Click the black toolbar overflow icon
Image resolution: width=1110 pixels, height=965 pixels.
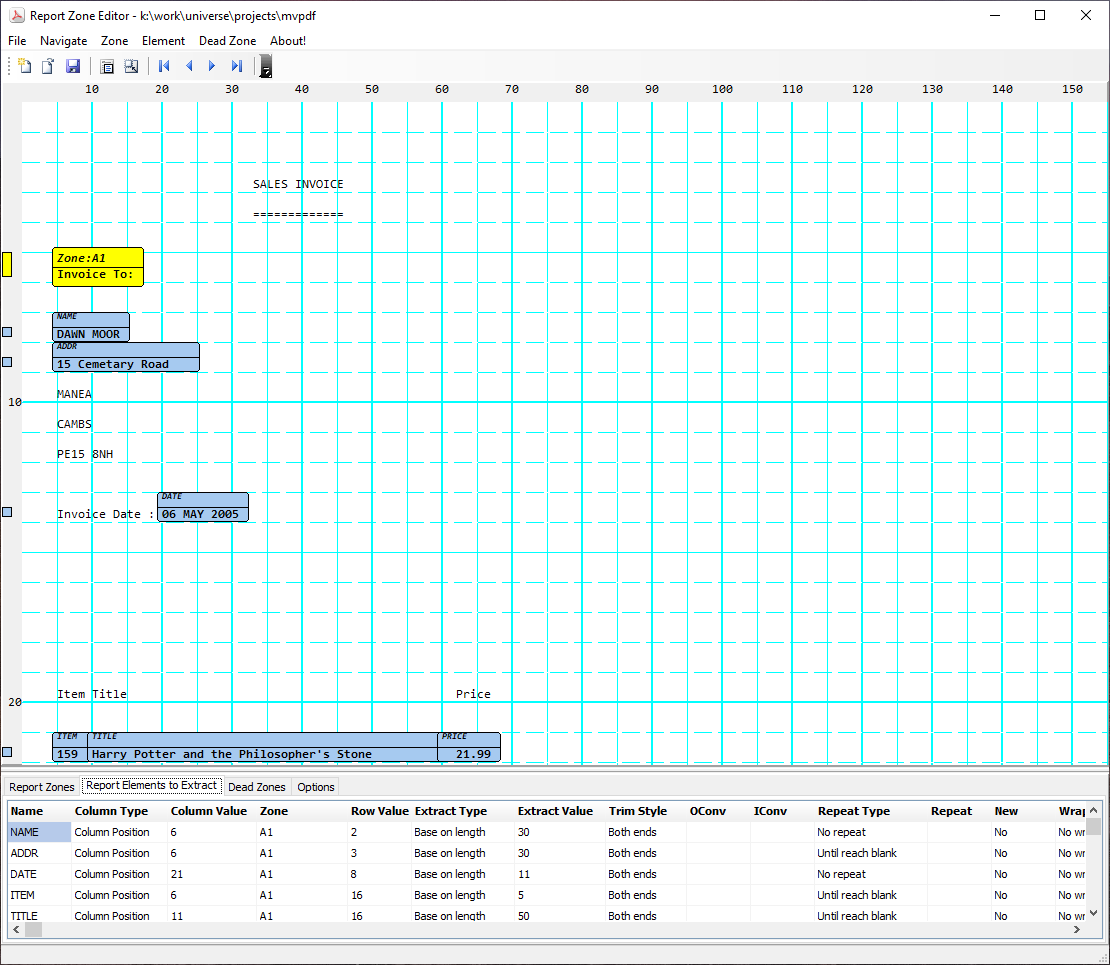(x=265, y=67)
